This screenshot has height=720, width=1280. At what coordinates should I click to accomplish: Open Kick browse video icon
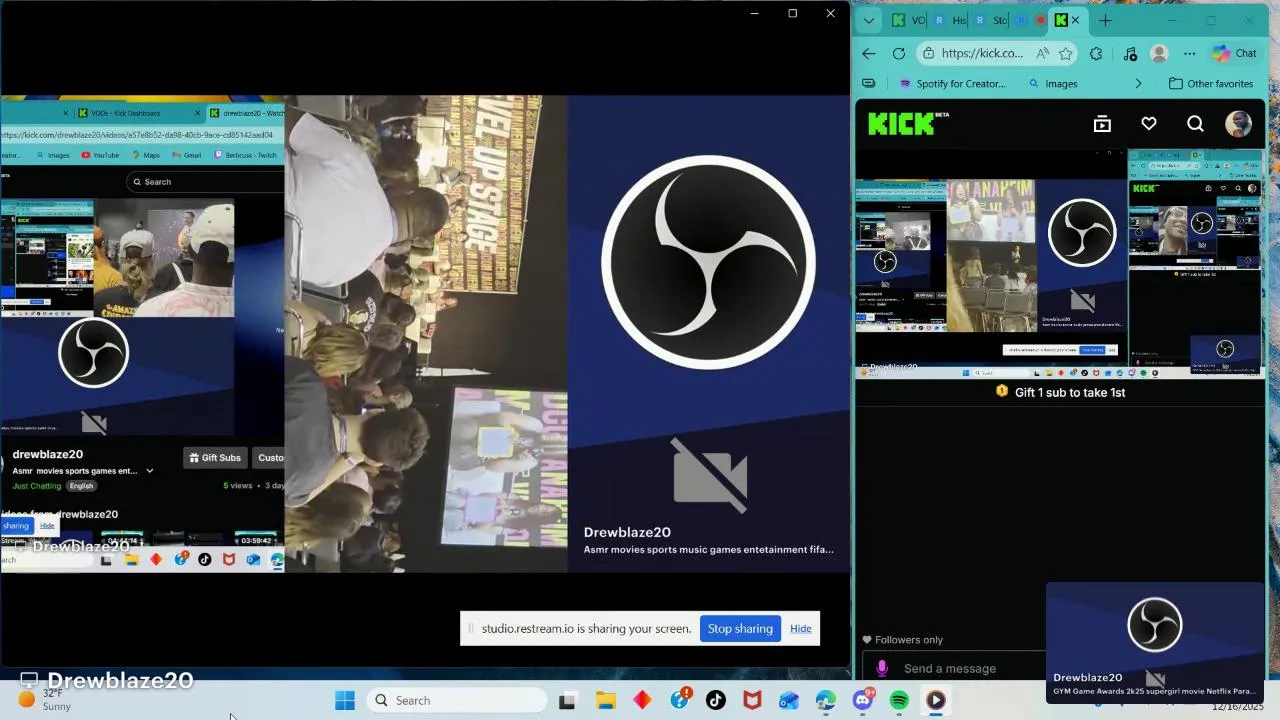[x=1102, y=124]
